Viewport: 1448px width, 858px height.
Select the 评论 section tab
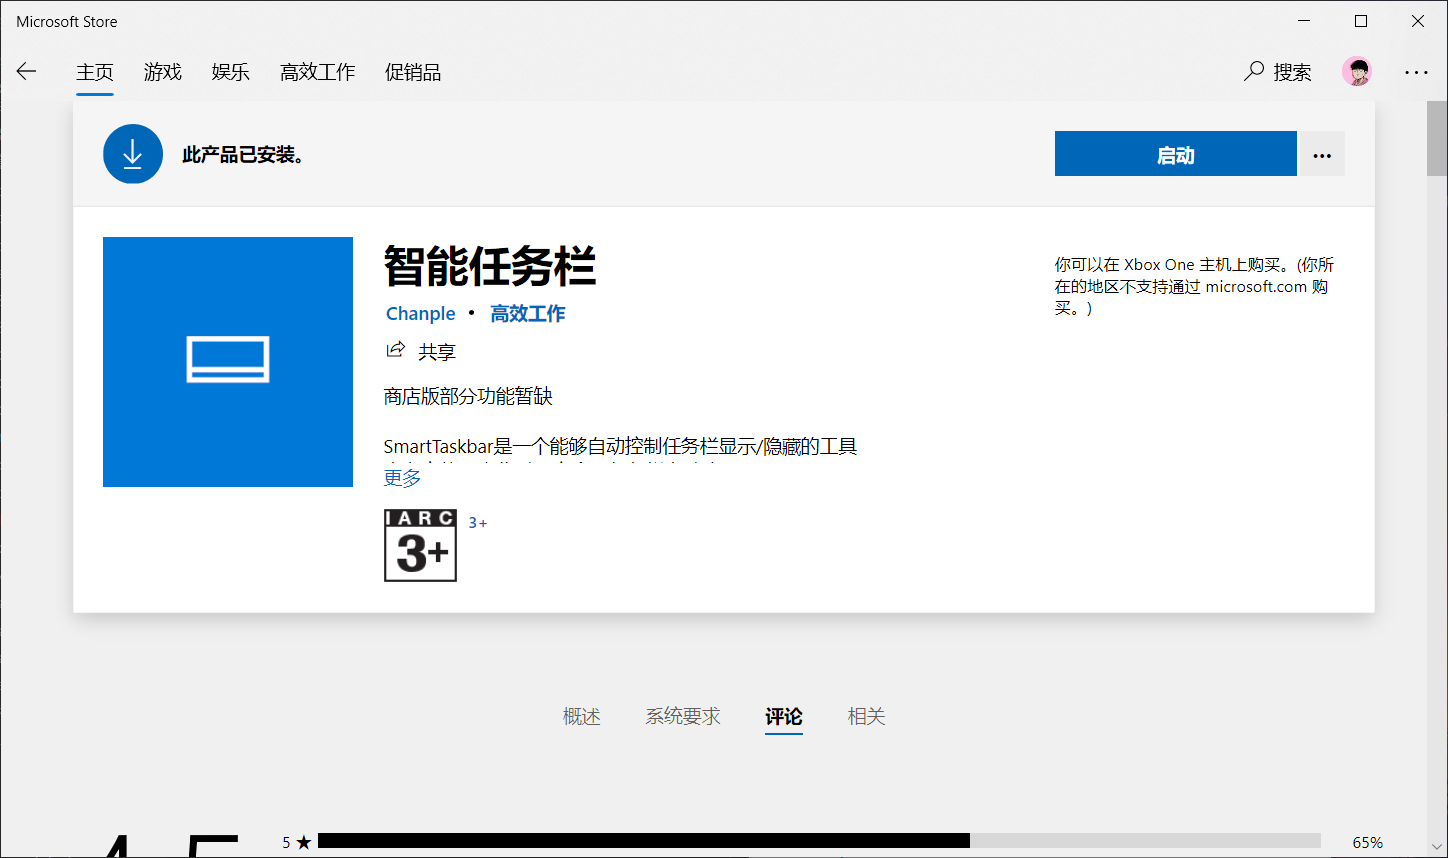point(784,716)
